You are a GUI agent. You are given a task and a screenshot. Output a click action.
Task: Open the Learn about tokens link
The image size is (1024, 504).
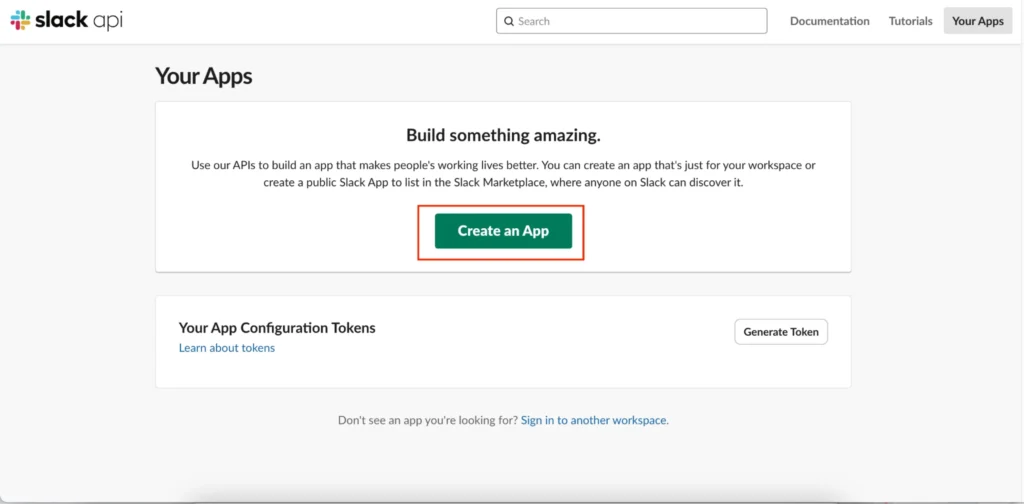226,348
